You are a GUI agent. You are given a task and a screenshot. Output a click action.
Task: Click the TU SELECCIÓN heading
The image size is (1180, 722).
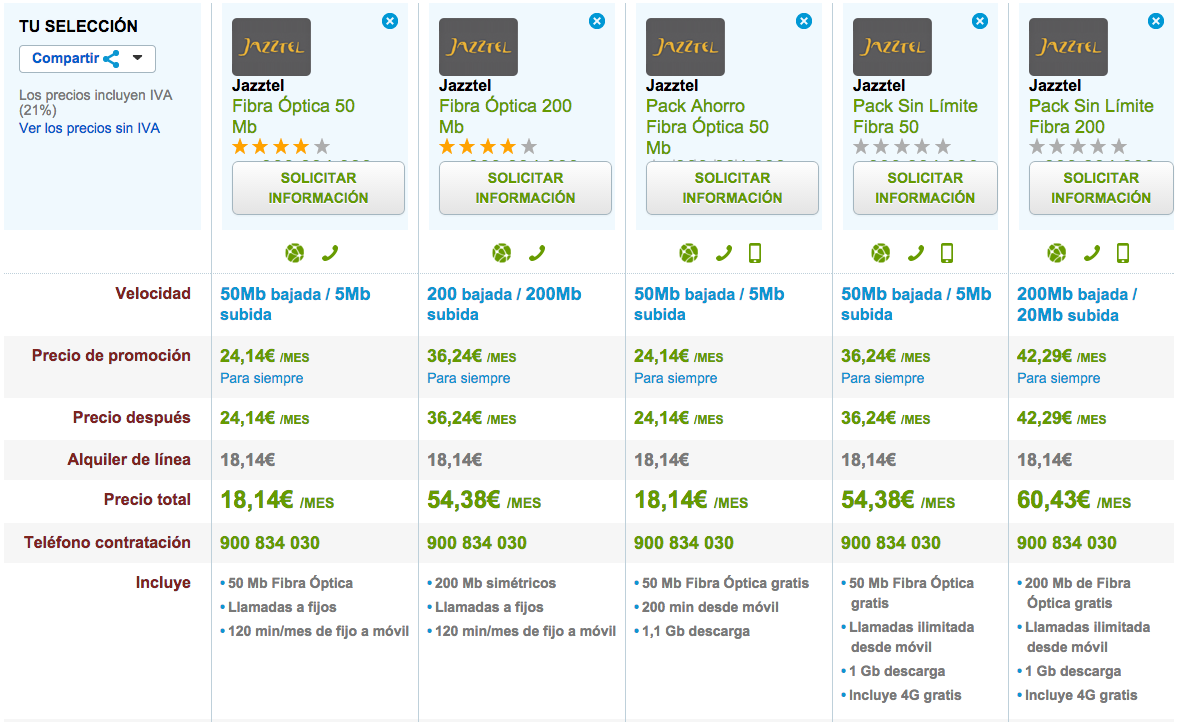tap(78, 26)
